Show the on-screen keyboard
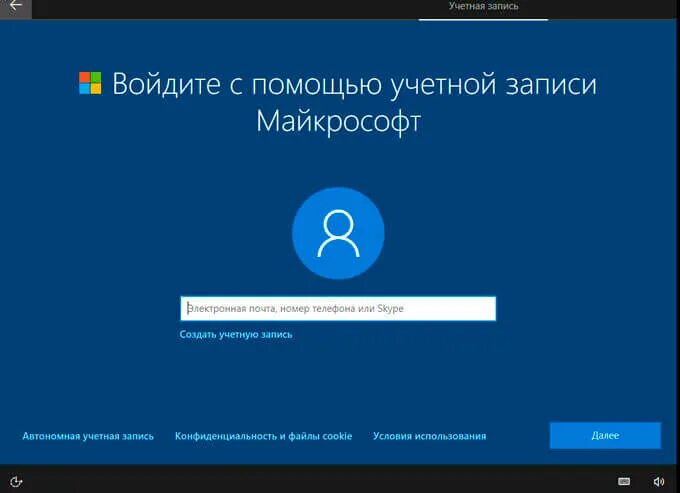This screenshot has height=493, width=680. [624, 481]
